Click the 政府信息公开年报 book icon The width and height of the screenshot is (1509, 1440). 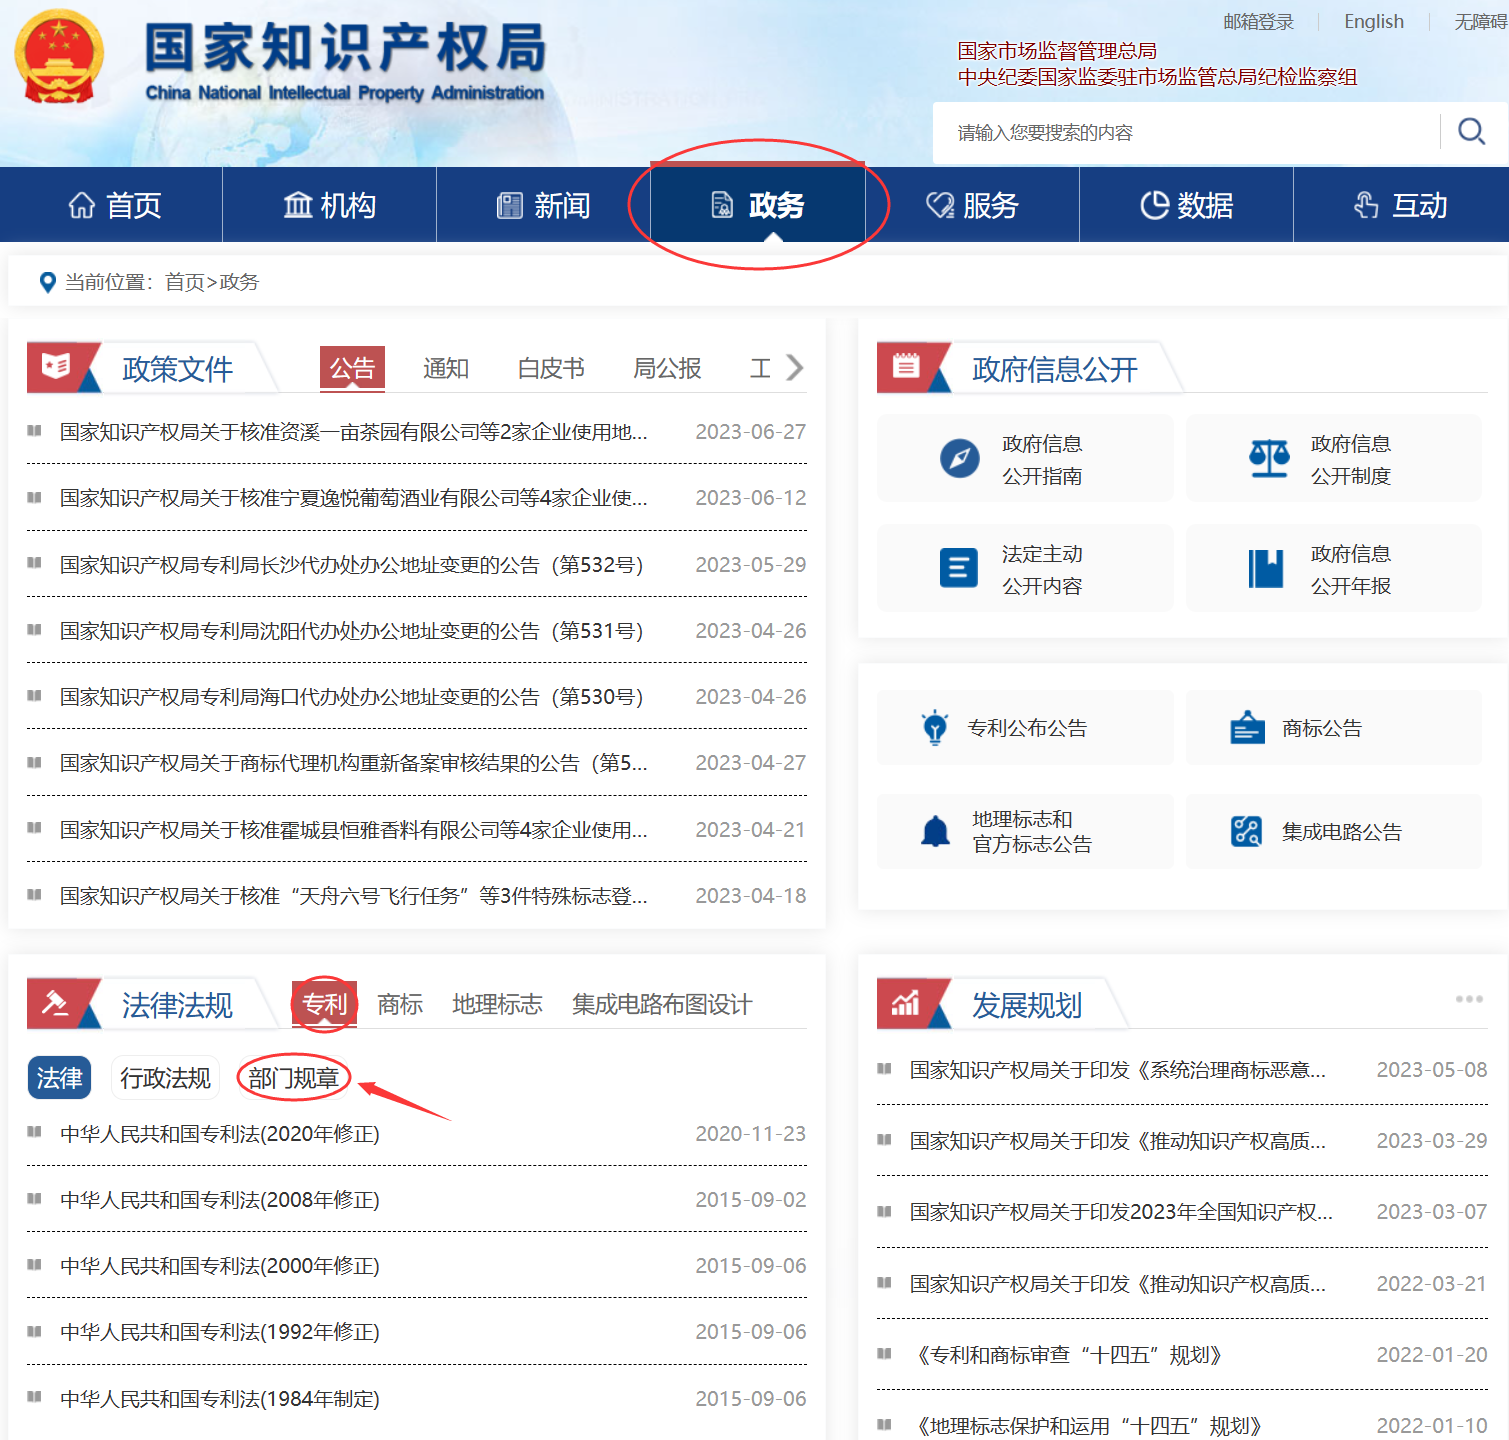pyautogui.click(x=1266, y=568)
